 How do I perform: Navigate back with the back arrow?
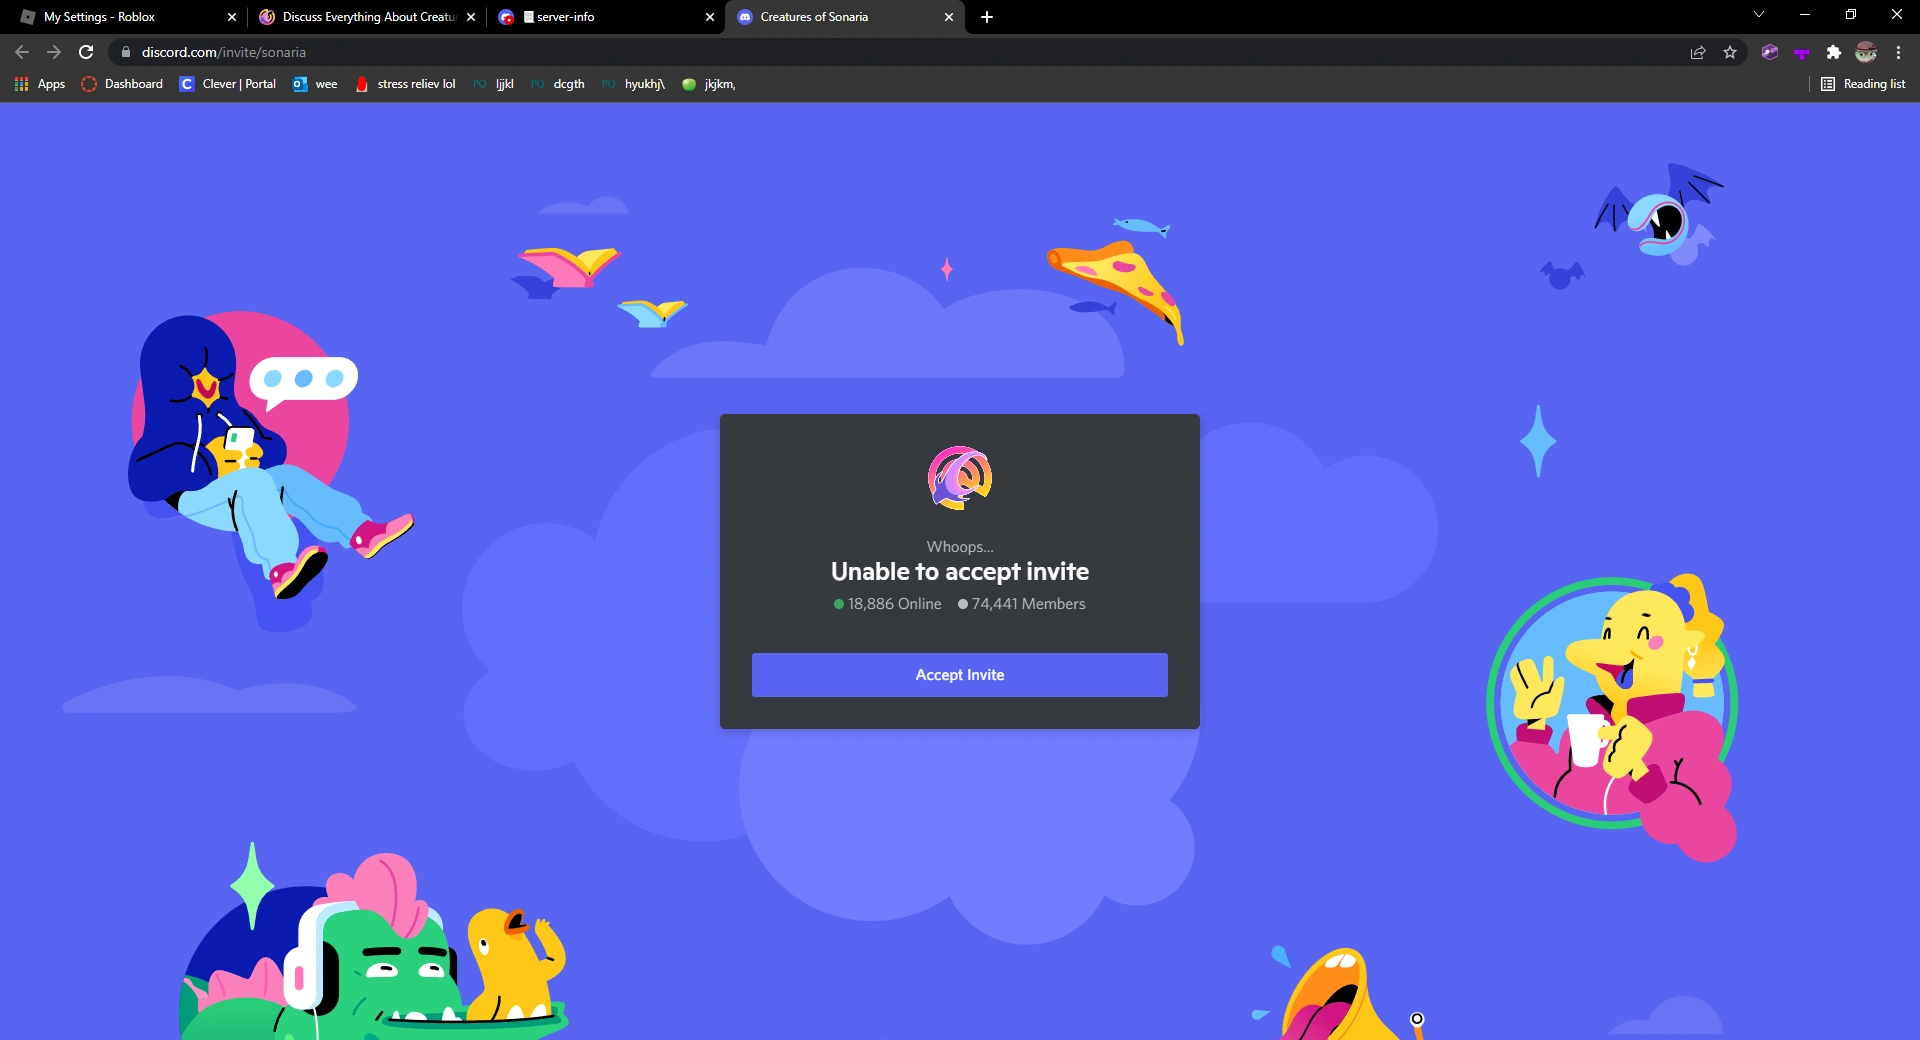coord(21,52)
